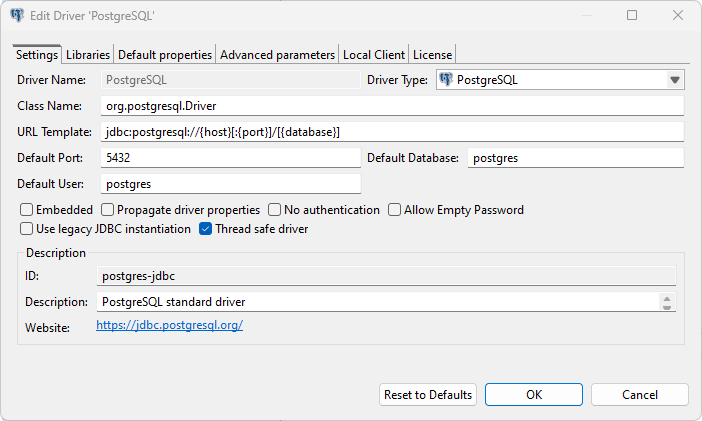Switch to the Libraries tab
Image resolution: width=702 pixels, height=421 pixels.
click(88, 54)
